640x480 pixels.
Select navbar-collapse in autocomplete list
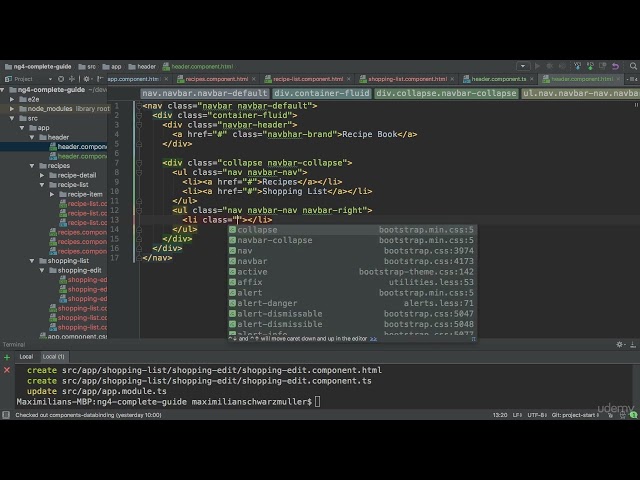(x=274, y=240)
